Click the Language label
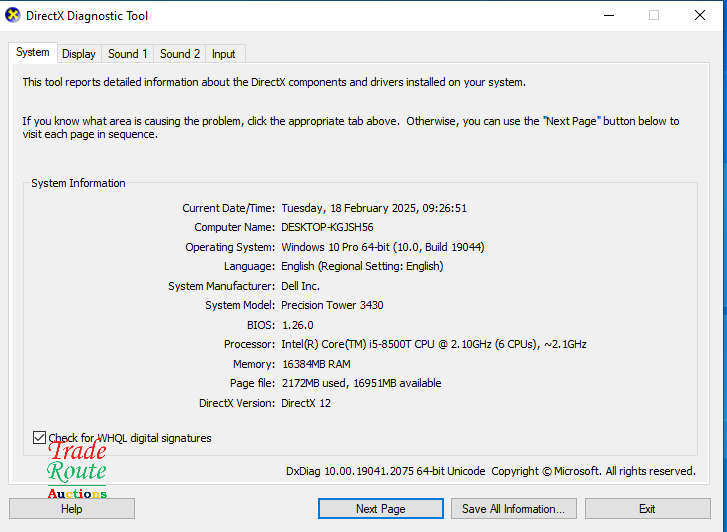The width and height of the screenshot is (727, 532). click(x=249, y=266)
